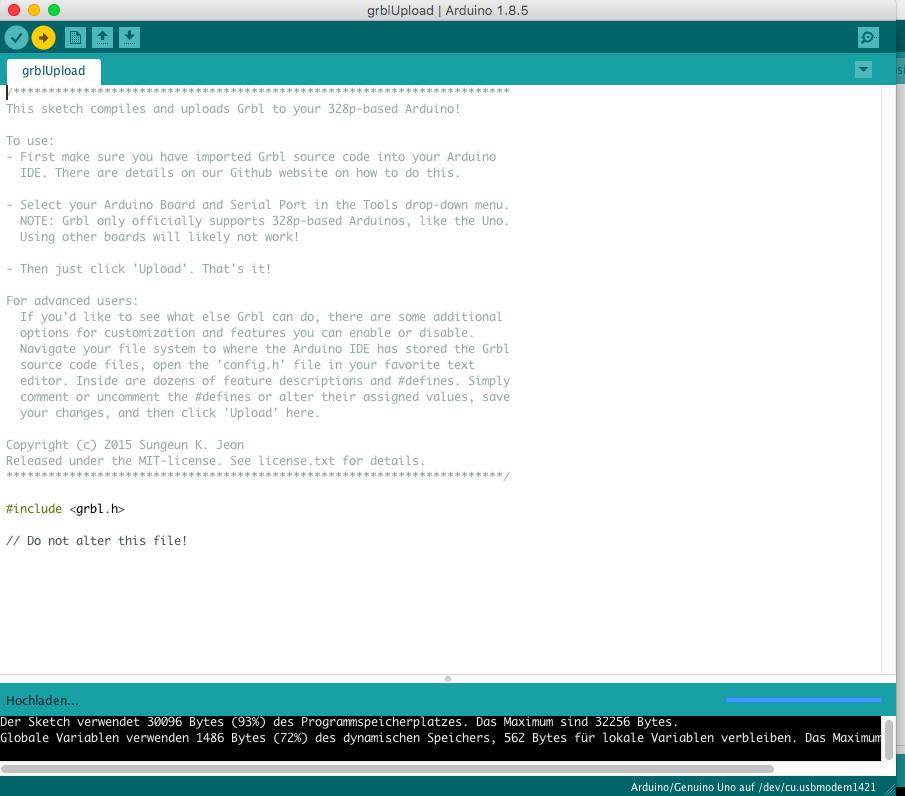The height and width of the screenshot is (796, 905).
Task: Create a new sketch with New icon
Action: click(75, 38)
